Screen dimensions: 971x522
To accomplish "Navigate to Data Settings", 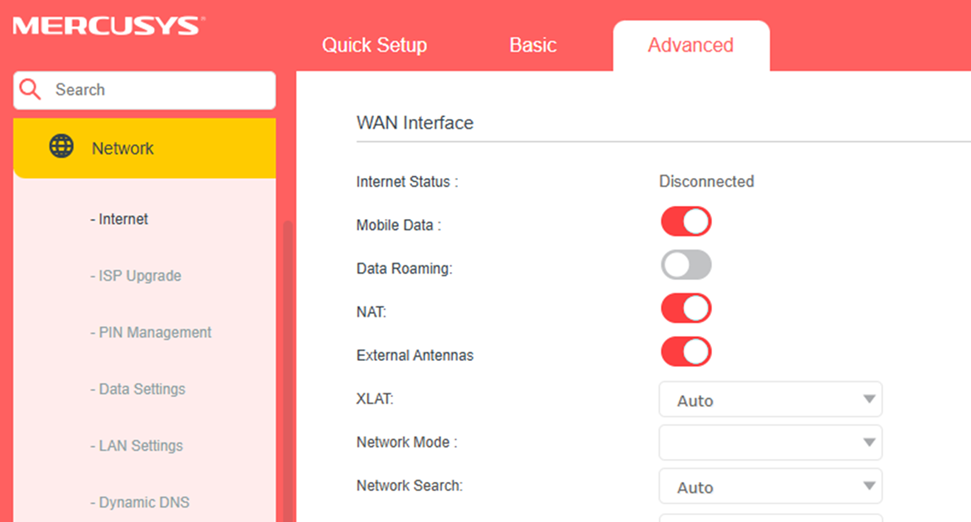I will pyautogui.click(x=141, y=389).
